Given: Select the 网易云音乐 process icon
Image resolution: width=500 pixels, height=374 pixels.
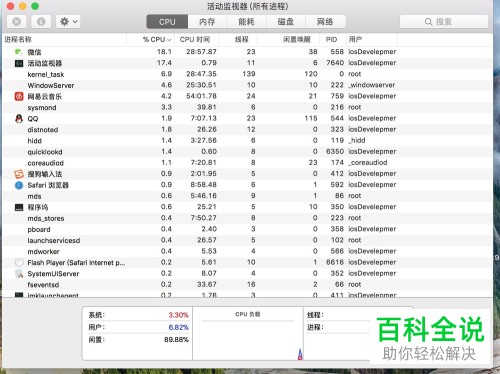Looking at the screenshot, I should 19,96.
